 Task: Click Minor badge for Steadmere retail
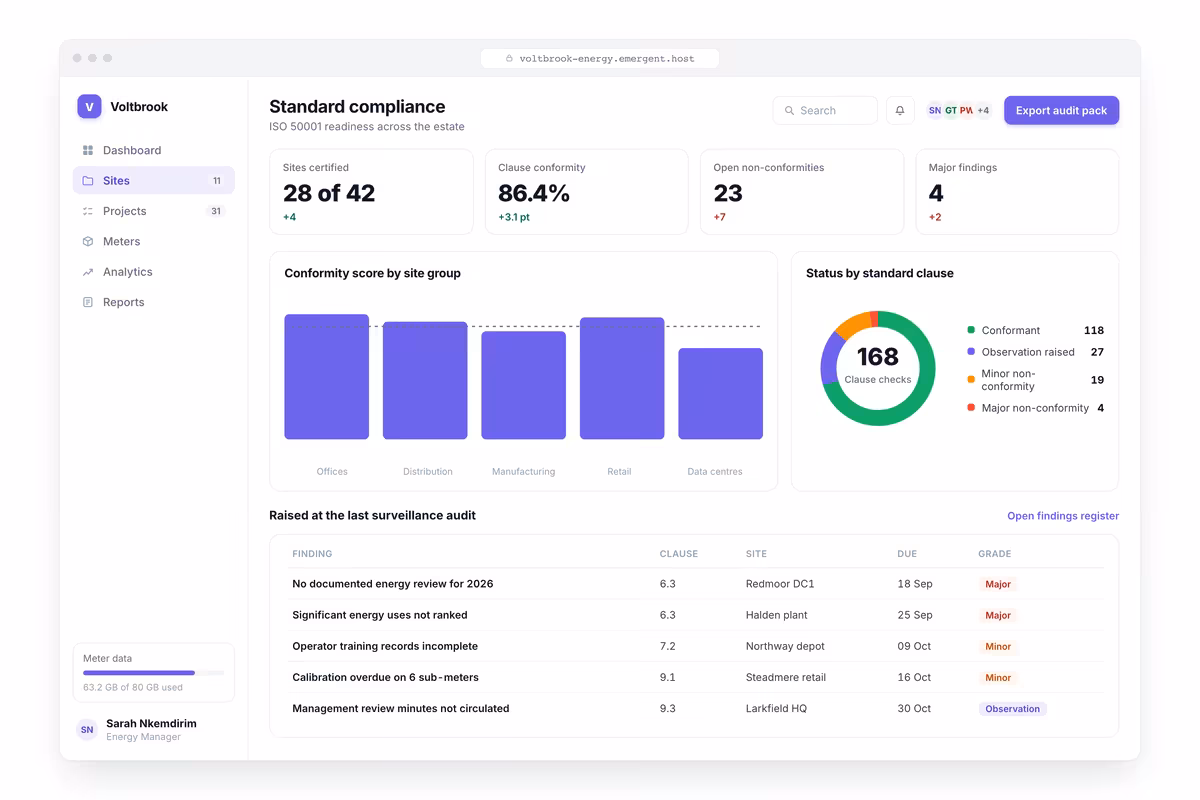[x=998, y=677]
